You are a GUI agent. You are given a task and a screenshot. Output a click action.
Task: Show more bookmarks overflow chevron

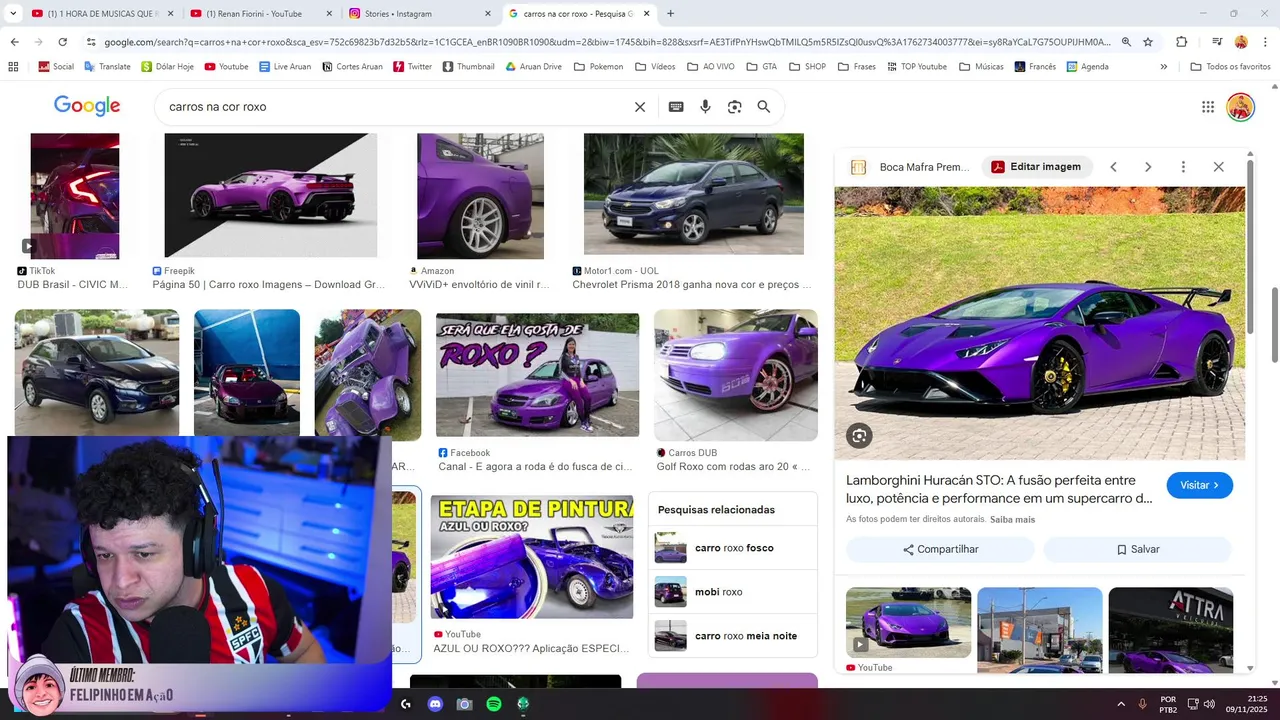1163,67
